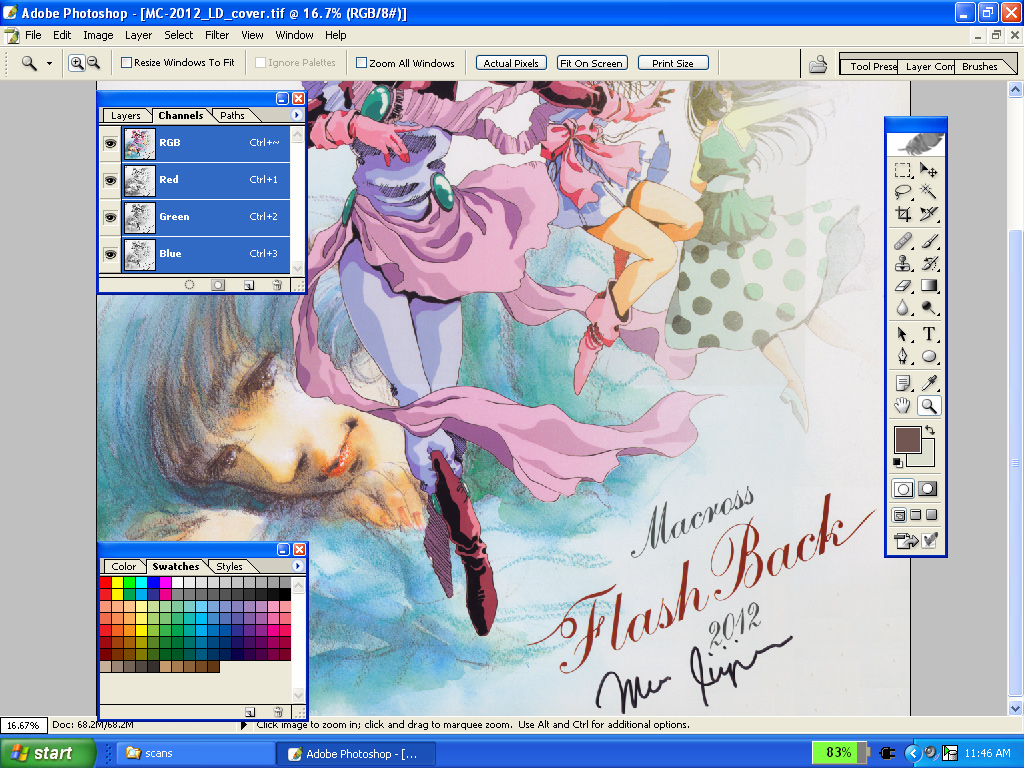
Task: Delete swatch using Swatches trash icon
Action: point(278,711)
